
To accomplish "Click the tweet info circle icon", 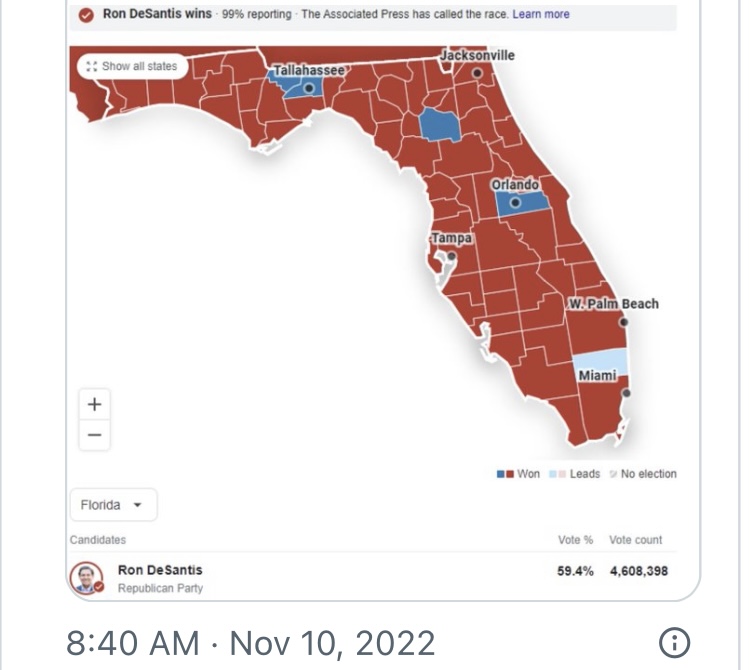I will tap(674, 643).
